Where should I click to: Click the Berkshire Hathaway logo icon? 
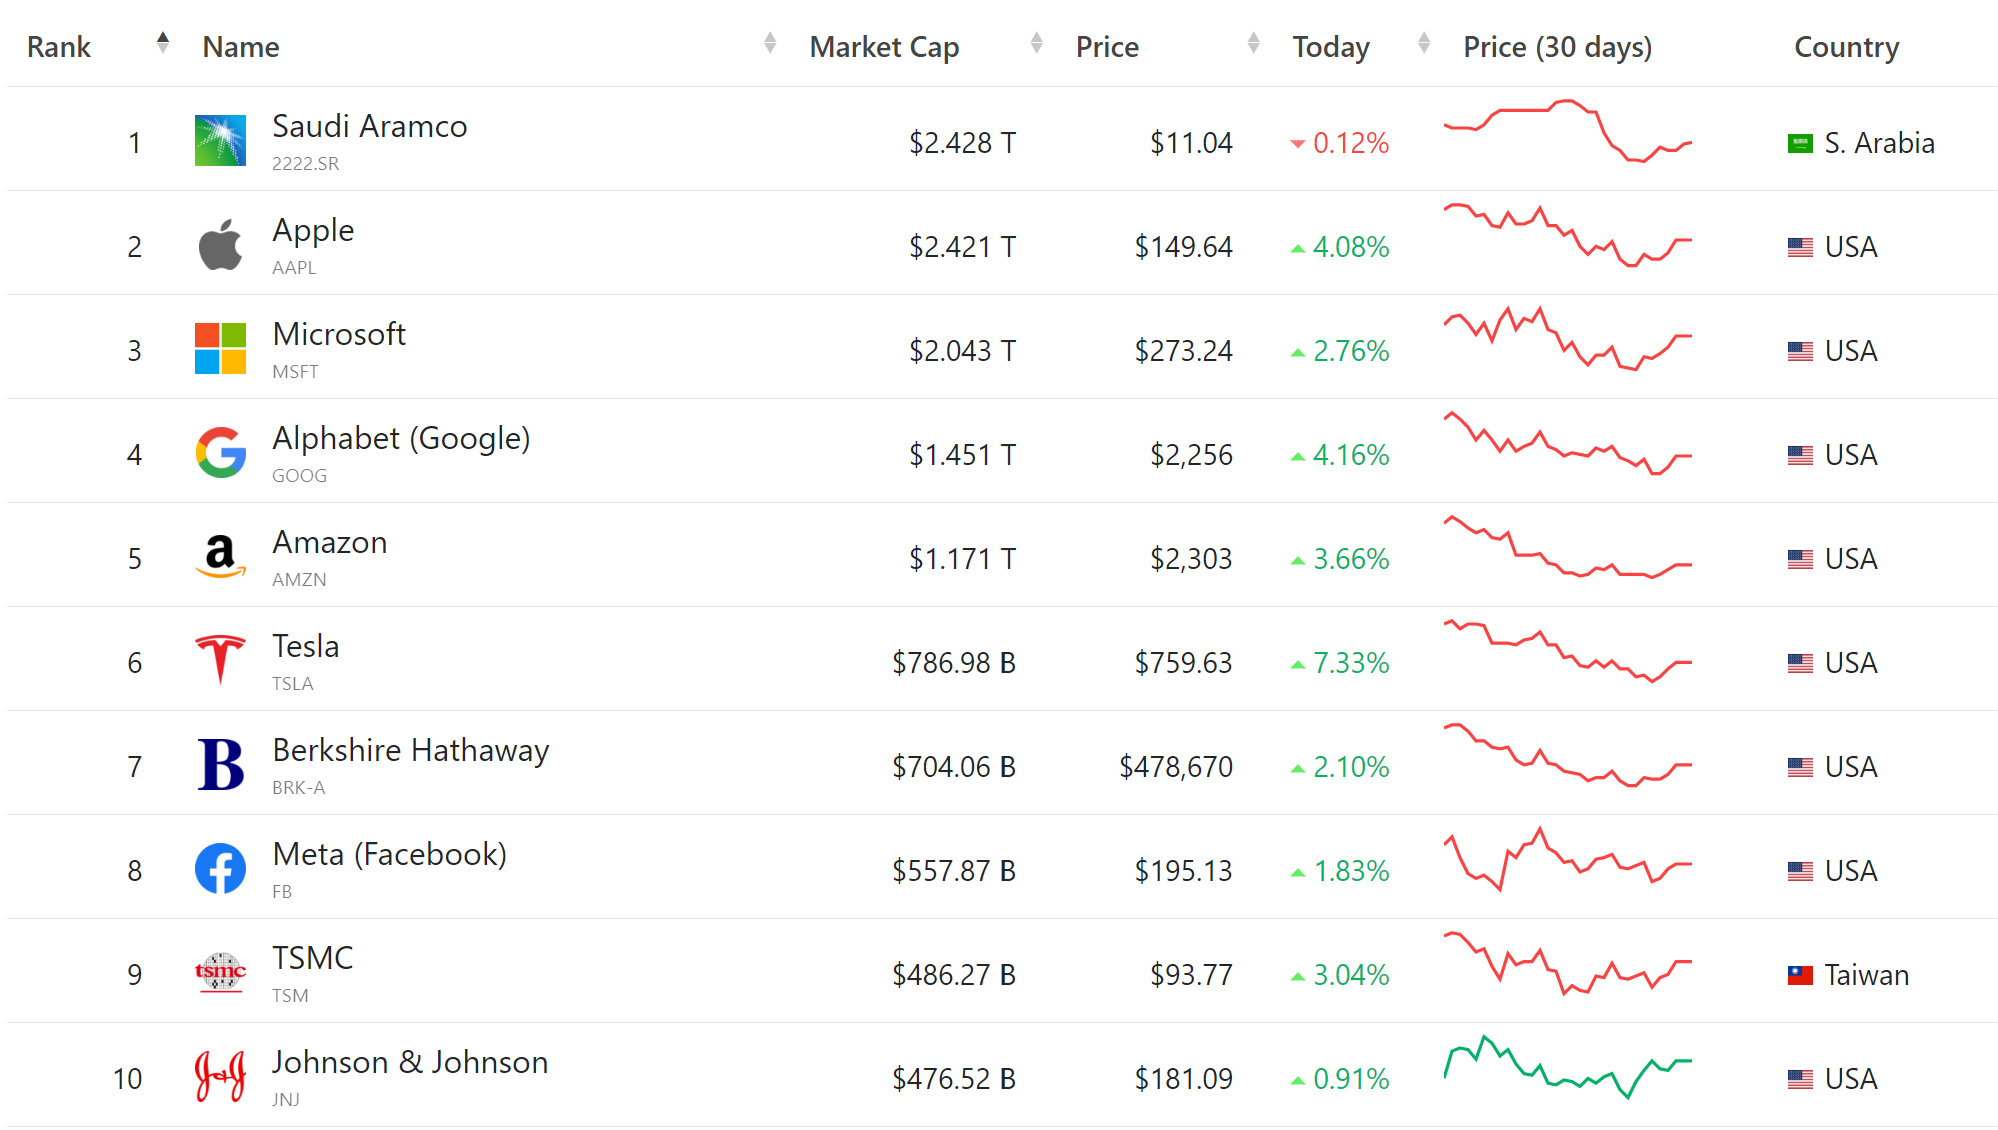pyautogui.click(x=220, y=765)
